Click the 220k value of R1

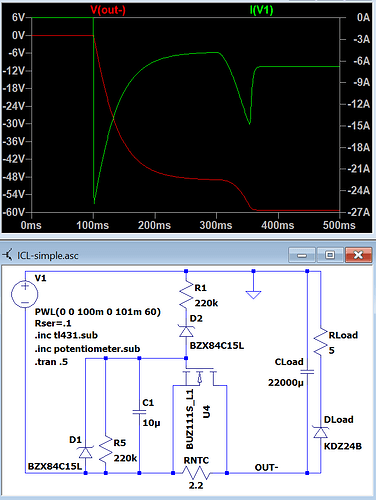(206, 303)
